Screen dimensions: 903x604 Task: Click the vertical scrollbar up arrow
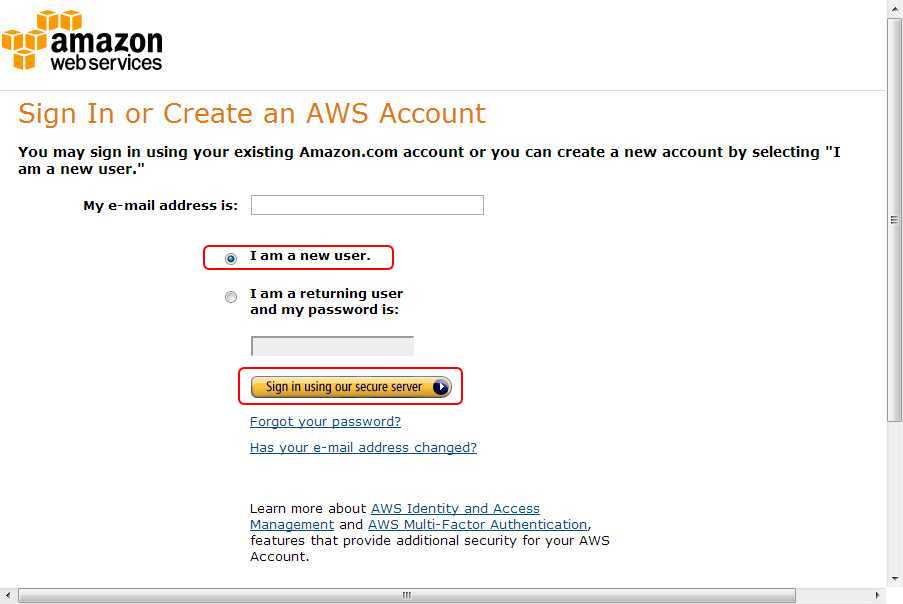coord(894,8)
